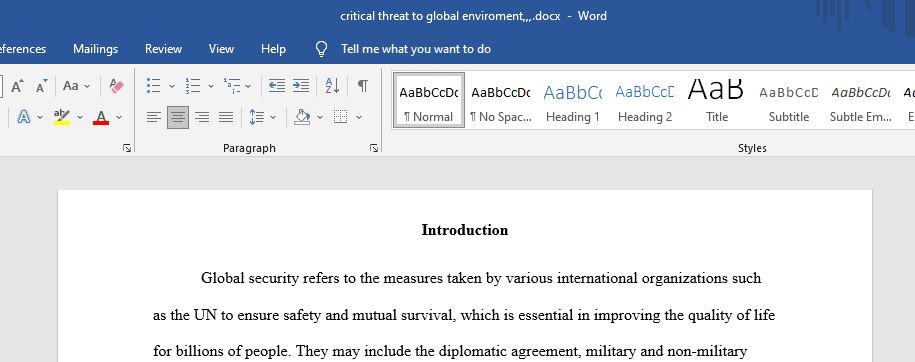Screen dimensions: 915x362
Task: Click the lightbulb Tell Me icon
Action: tap(321, 49)
